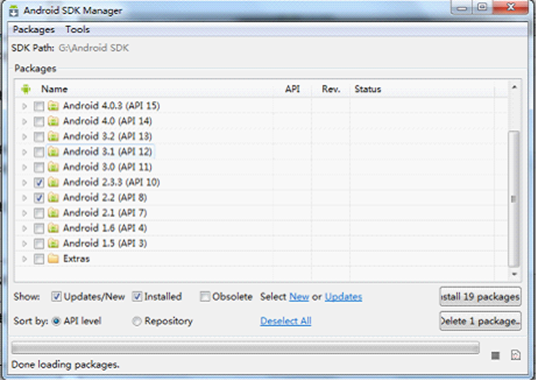Click the Android 1.5 folder icon
This screenshot has height=381, width=538.
point(53,243)
